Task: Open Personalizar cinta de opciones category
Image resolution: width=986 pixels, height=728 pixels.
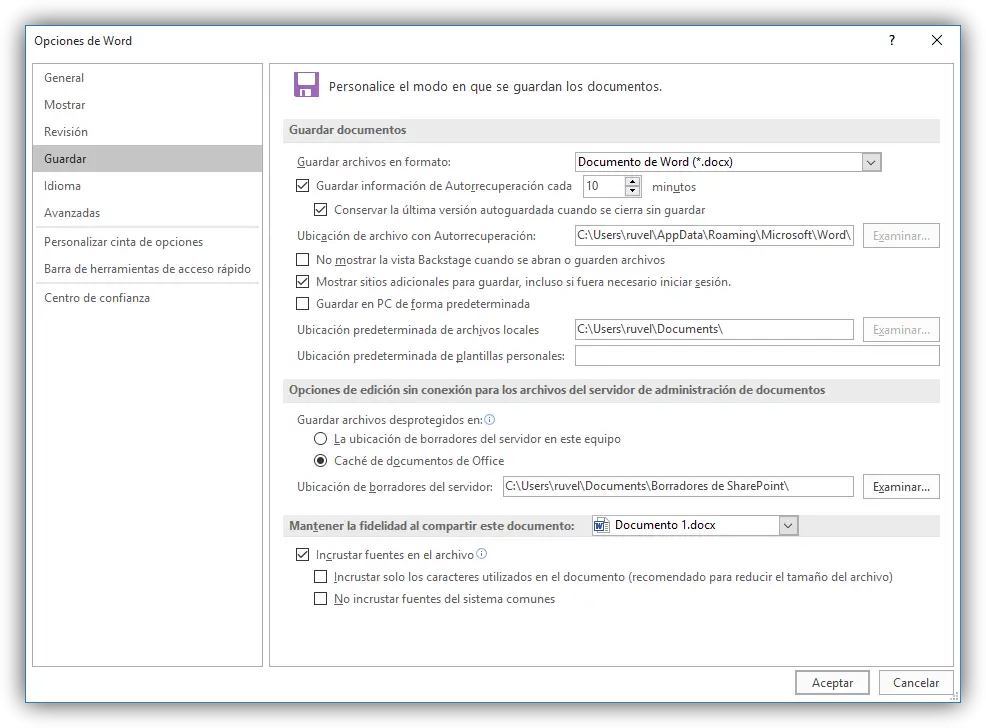Action: pos(147,242)
